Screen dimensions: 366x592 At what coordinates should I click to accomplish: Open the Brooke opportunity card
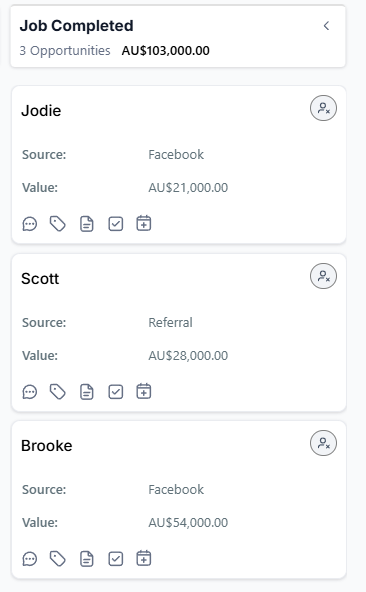pyautogui.click(x=179, y=500)
